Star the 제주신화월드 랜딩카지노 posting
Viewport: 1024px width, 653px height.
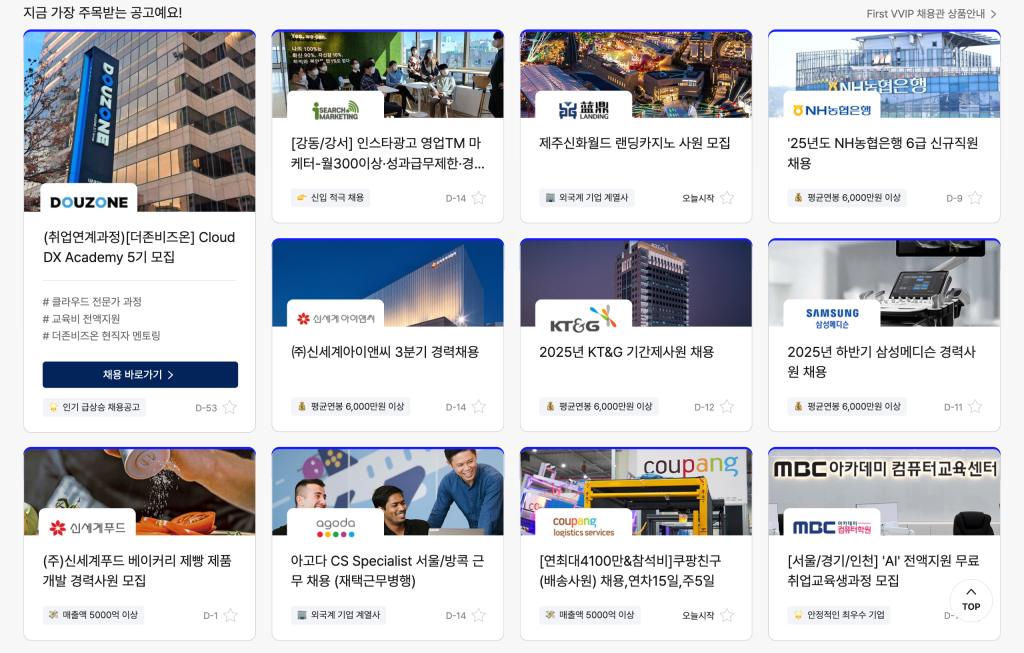click(x=727, y=198)
